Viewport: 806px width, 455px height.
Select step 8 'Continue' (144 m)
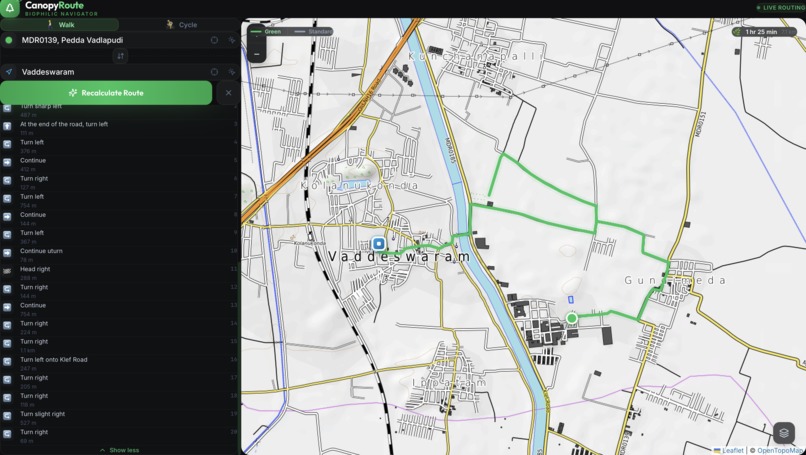[120, 219]
